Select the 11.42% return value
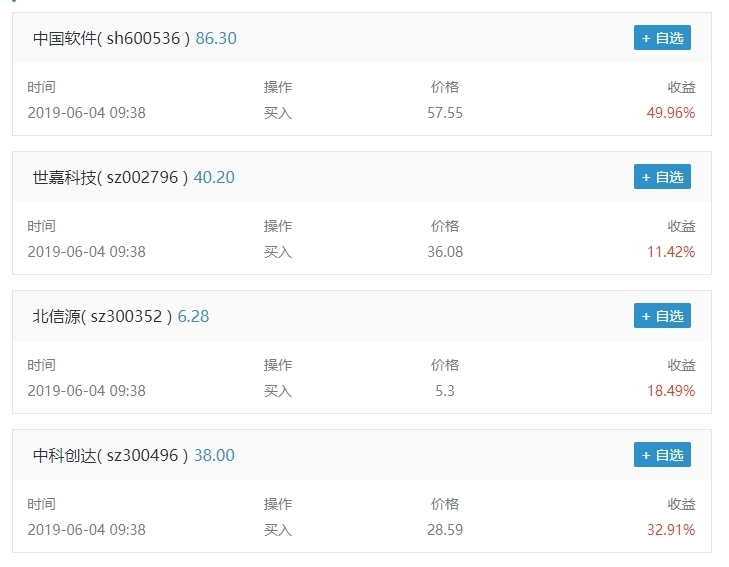The image size is (729, 567). pos(671,252)
